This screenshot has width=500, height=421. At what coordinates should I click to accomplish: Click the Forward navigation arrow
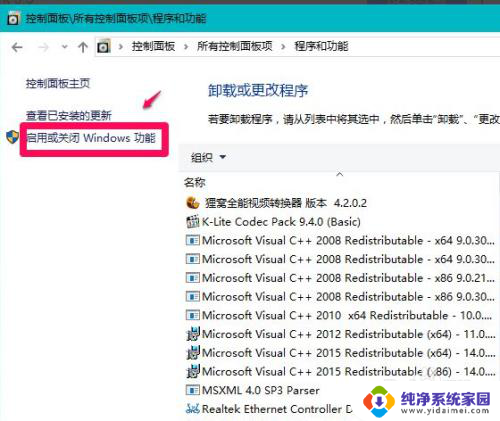(x=43, y=47)
